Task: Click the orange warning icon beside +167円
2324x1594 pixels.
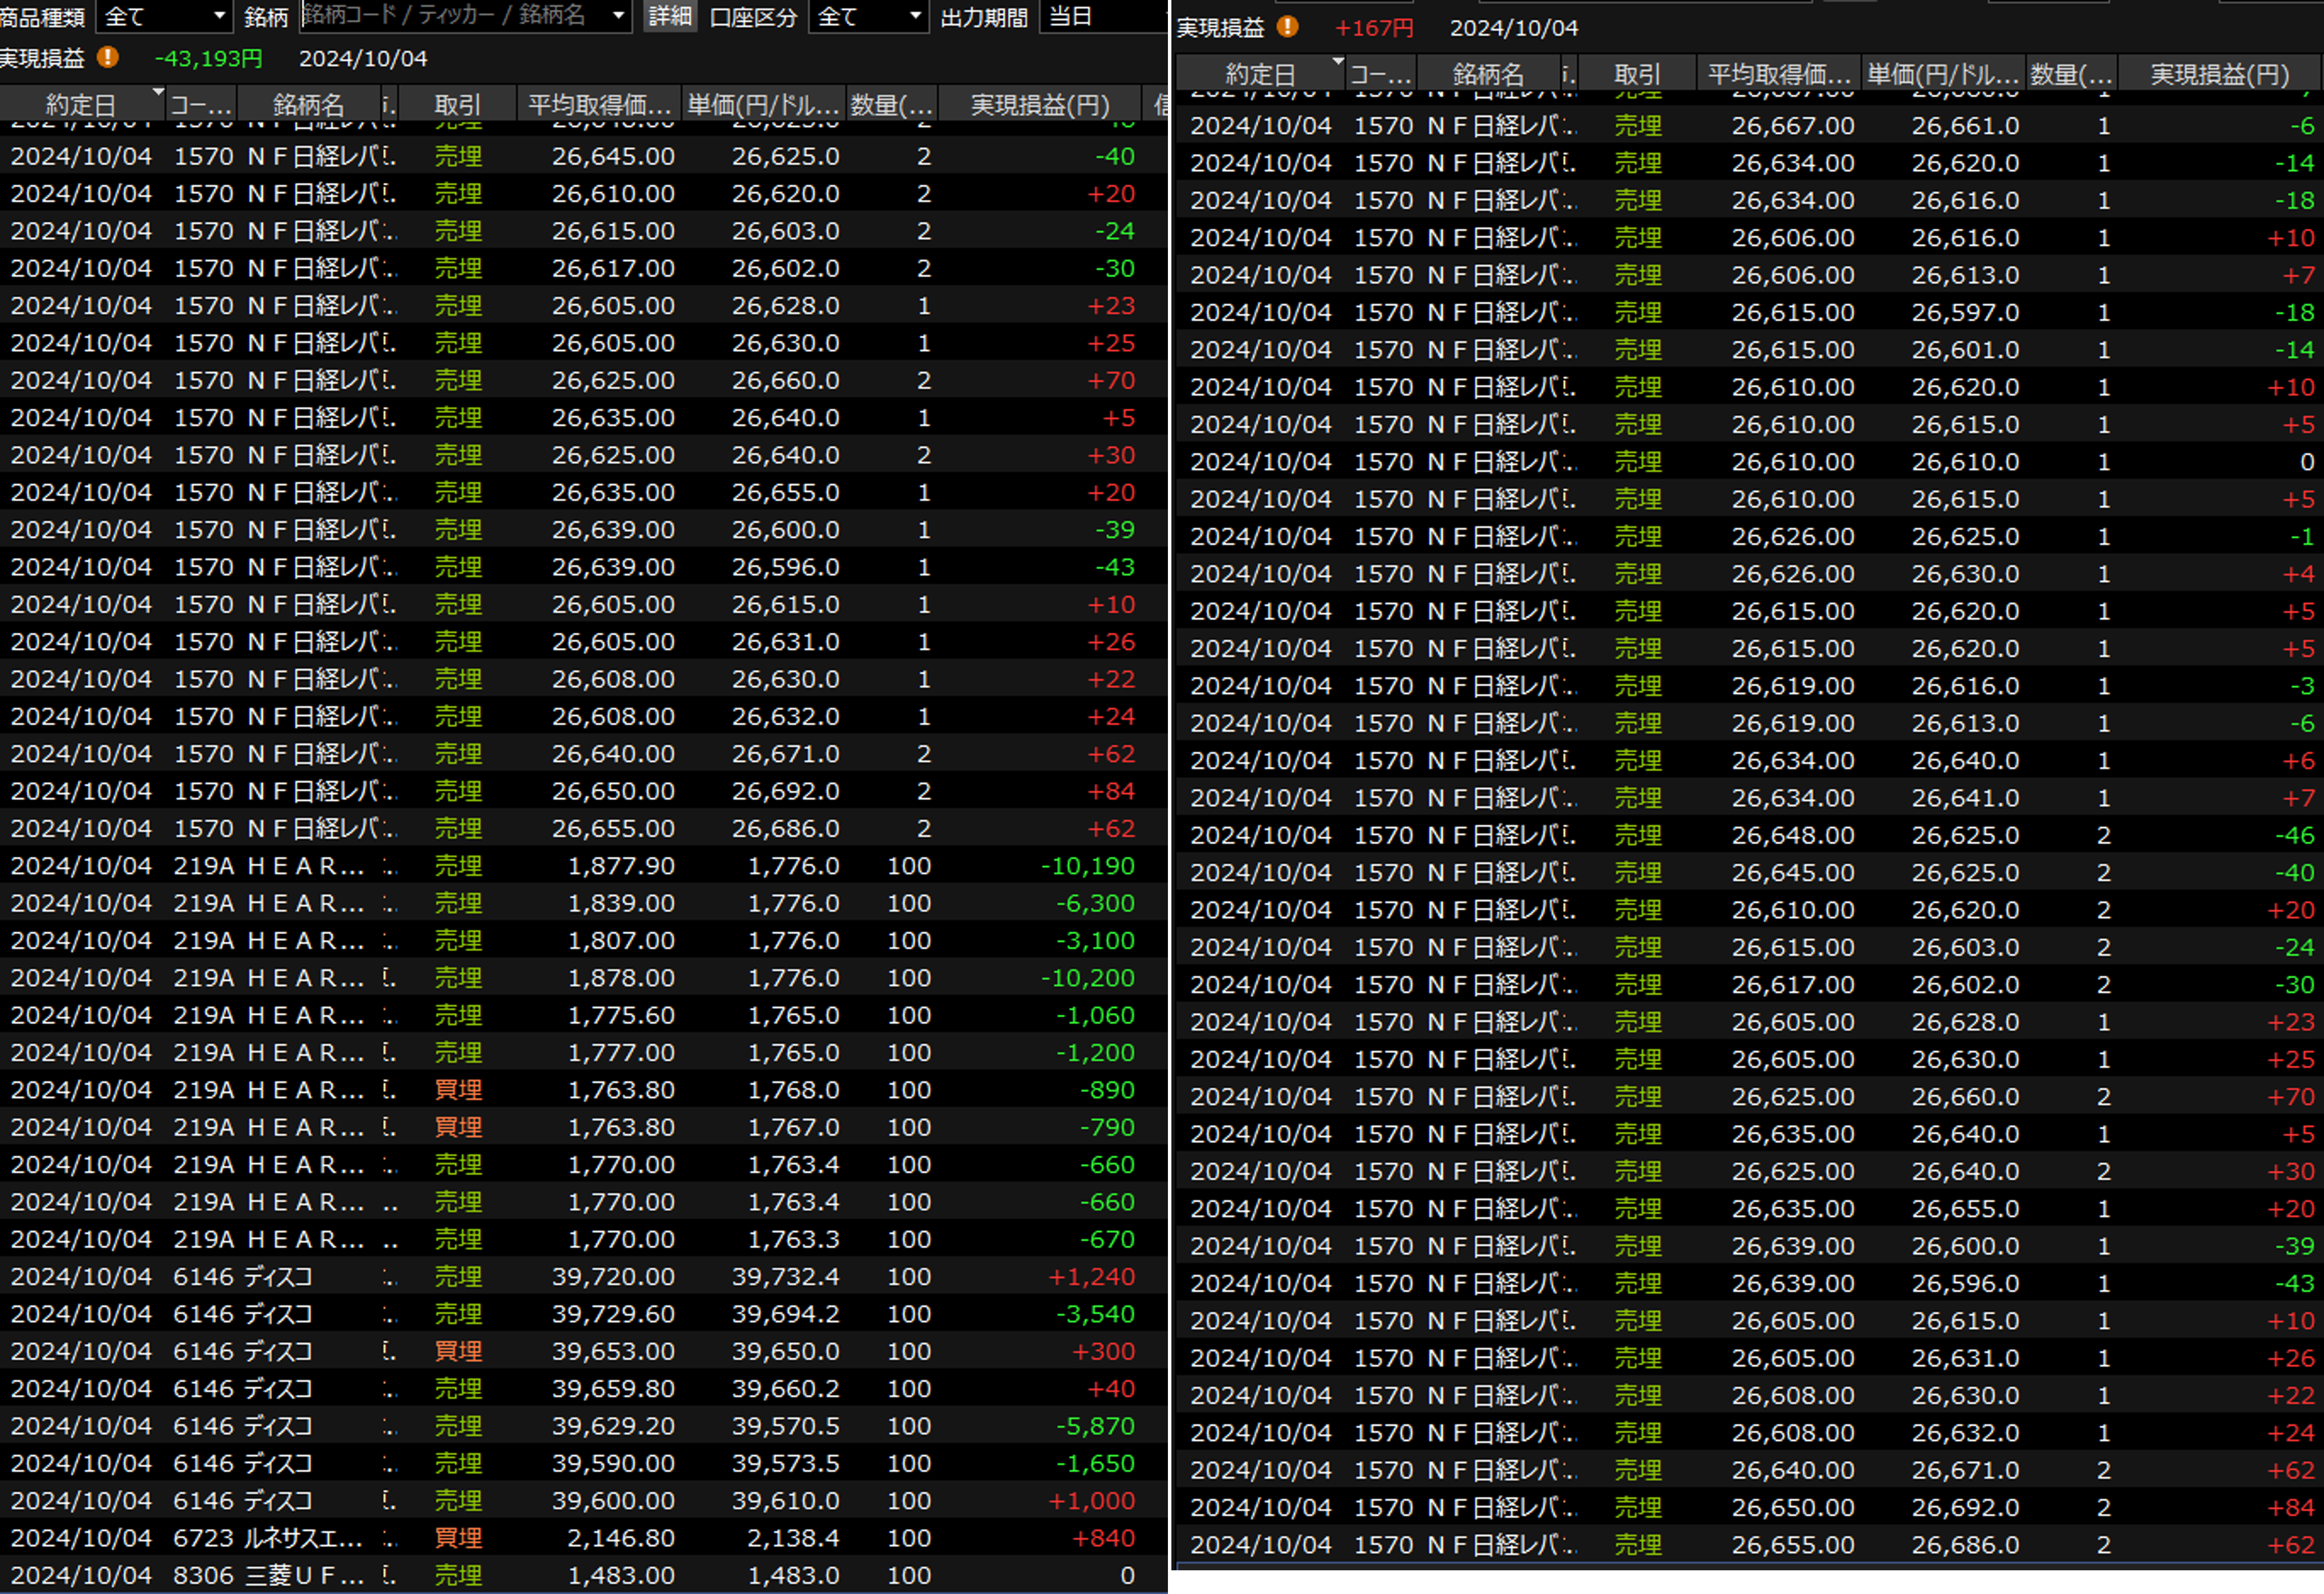Action: tap(1288, 27)
